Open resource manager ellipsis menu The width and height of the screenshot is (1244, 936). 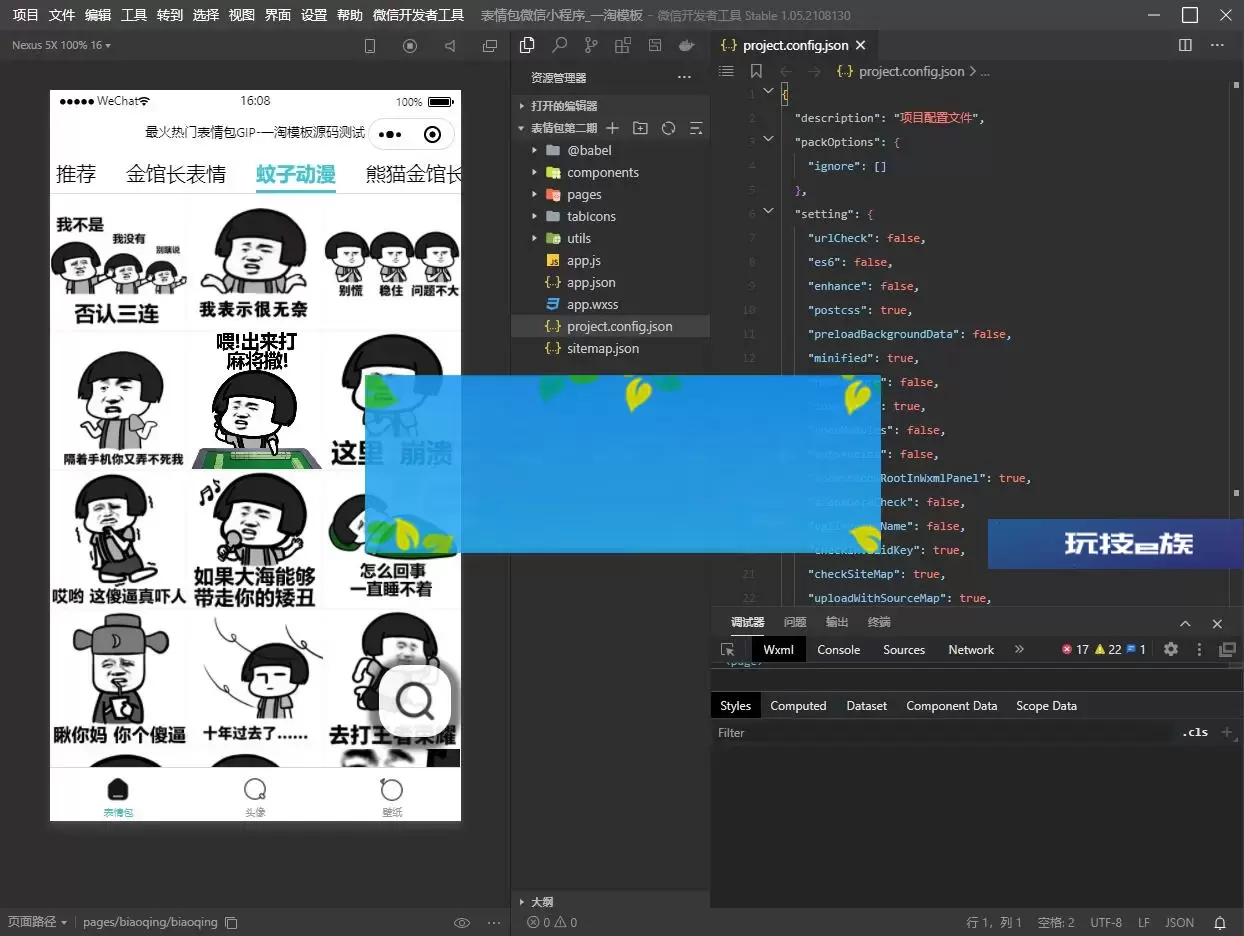click(684, 77)
